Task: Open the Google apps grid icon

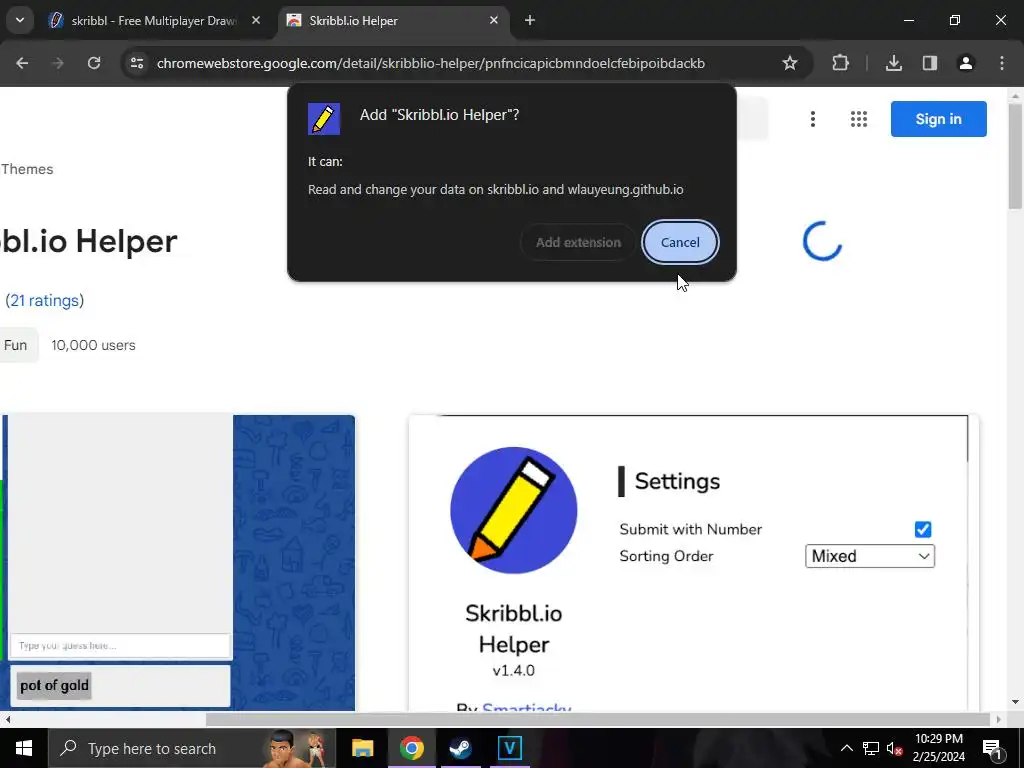Action: tap(859, 119)
